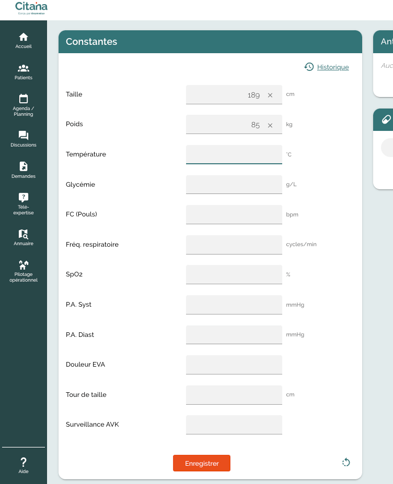Click the Température label
Image resolution: width=393 pixels, height=484 pixels.
tap(86, 154)
